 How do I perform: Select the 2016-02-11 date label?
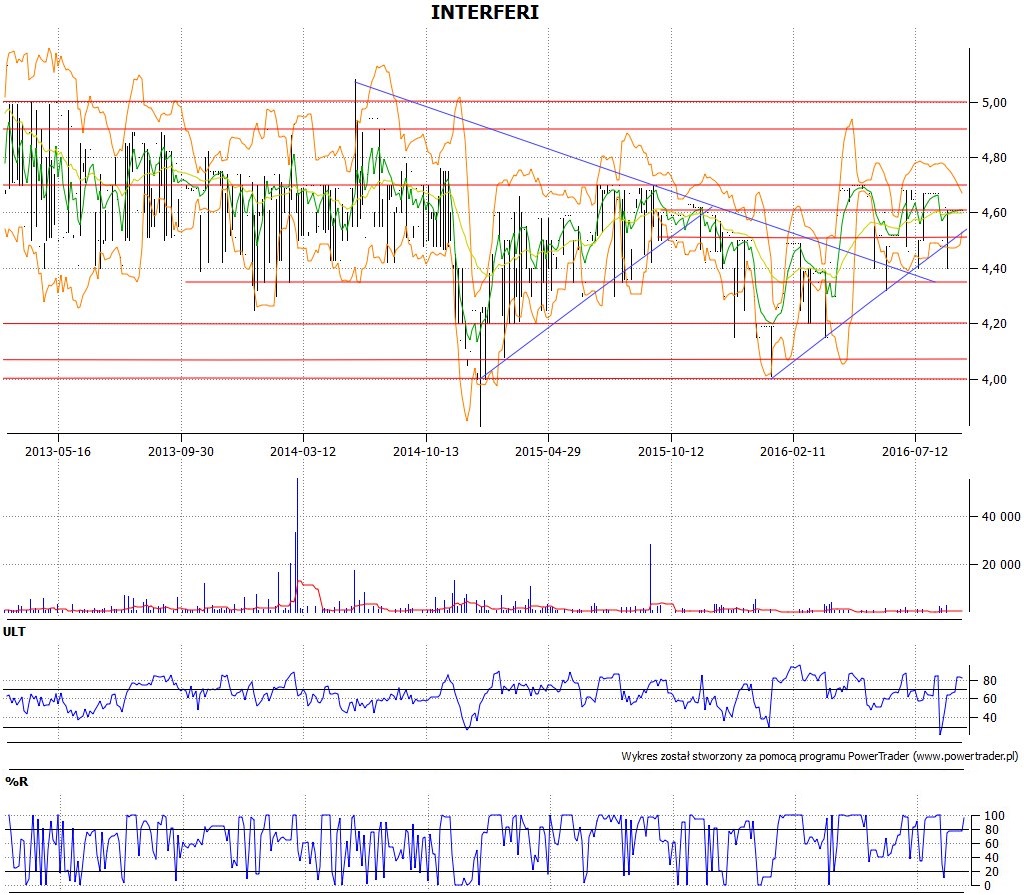[793, 451]
